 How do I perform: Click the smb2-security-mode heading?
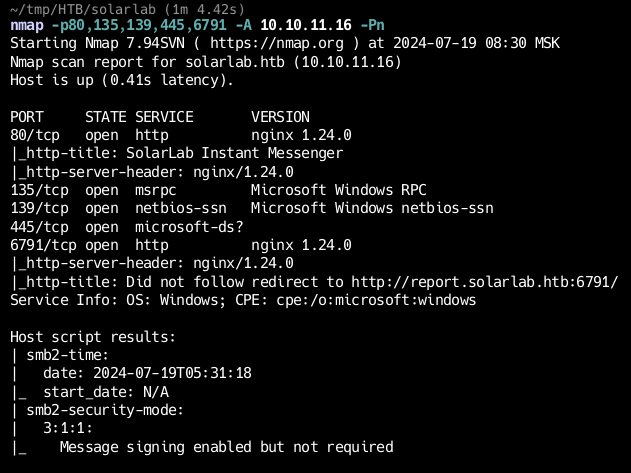[105, 410]
